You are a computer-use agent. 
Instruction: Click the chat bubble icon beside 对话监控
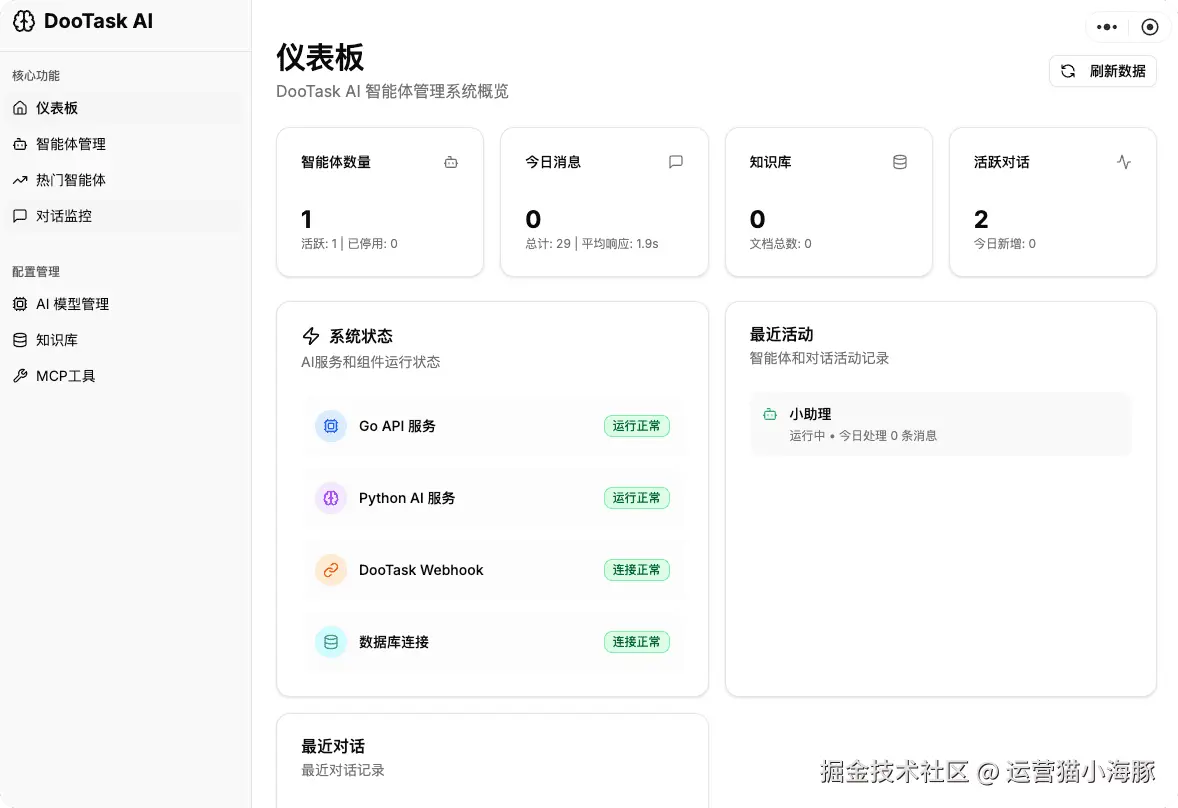coord(20,216)
